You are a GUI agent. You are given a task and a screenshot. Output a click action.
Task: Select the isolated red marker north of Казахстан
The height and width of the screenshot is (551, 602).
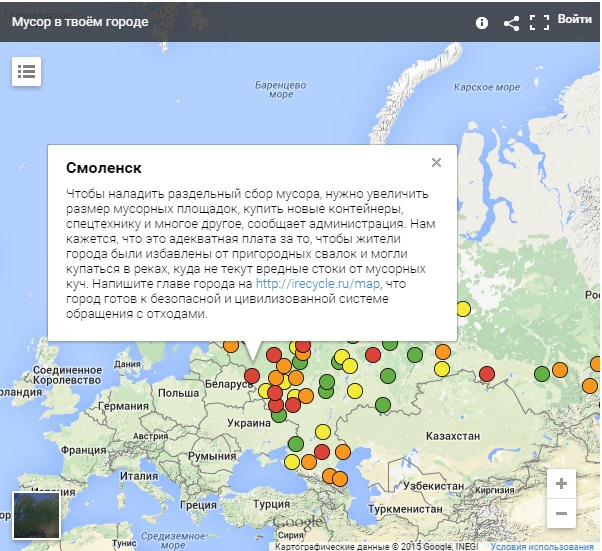coord(487,374)
